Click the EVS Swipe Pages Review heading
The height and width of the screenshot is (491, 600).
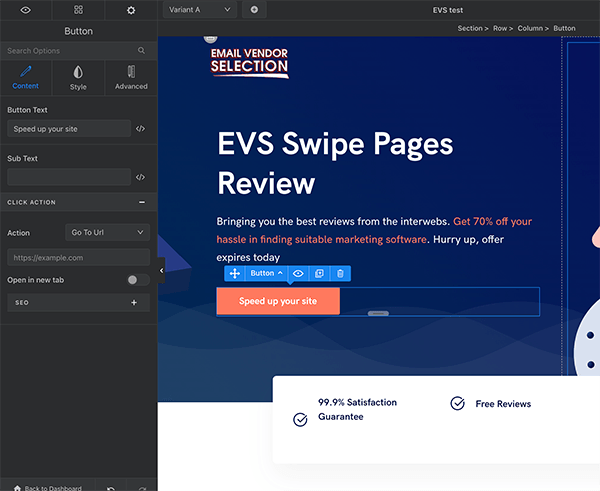pos(335,163)
